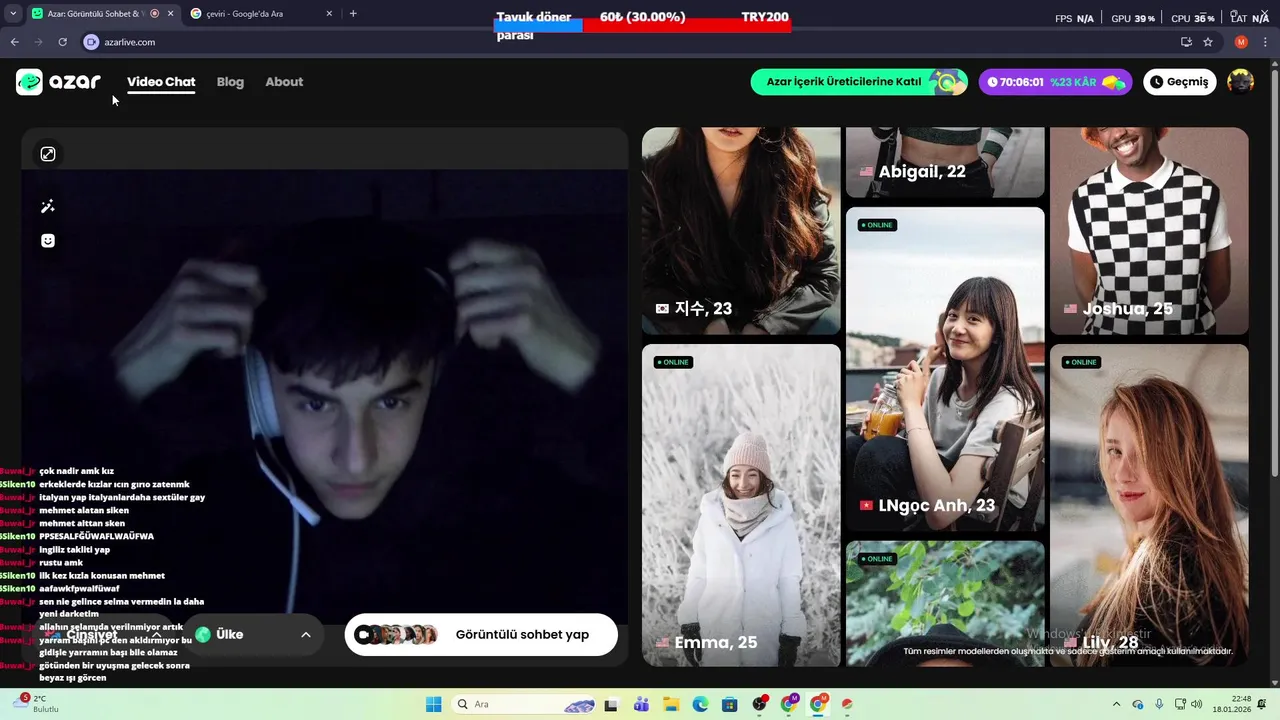Reload the page
Screen dimensions: 1280x720
click(x=62, y=42)
